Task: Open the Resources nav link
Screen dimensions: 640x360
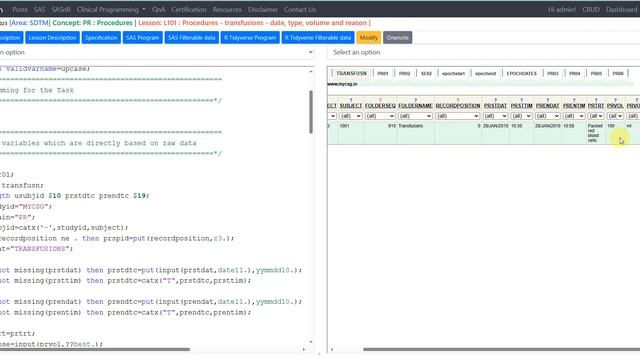Action: 227,9
